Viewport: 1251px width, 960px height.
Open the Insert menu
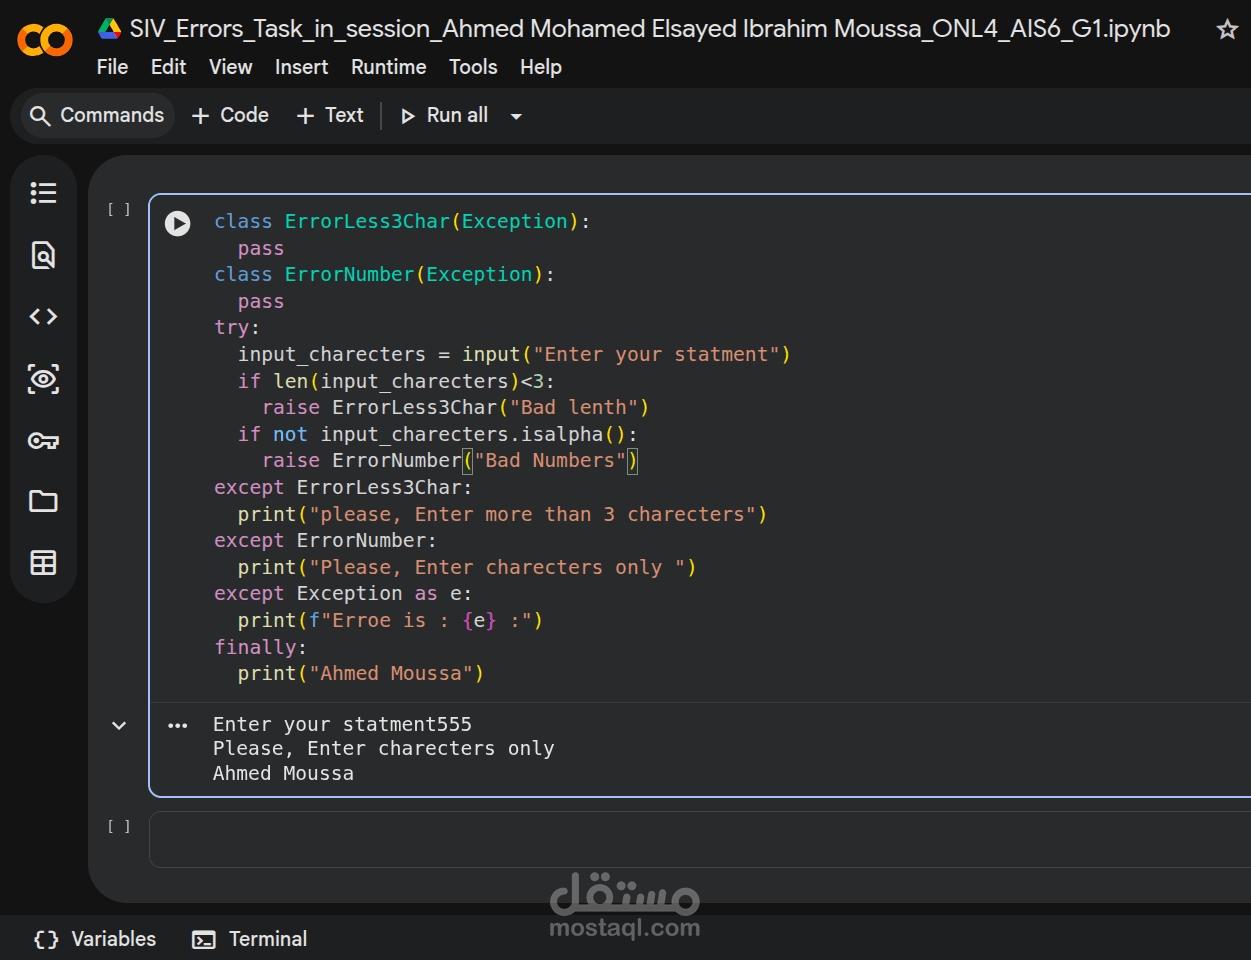coord(301,67)
